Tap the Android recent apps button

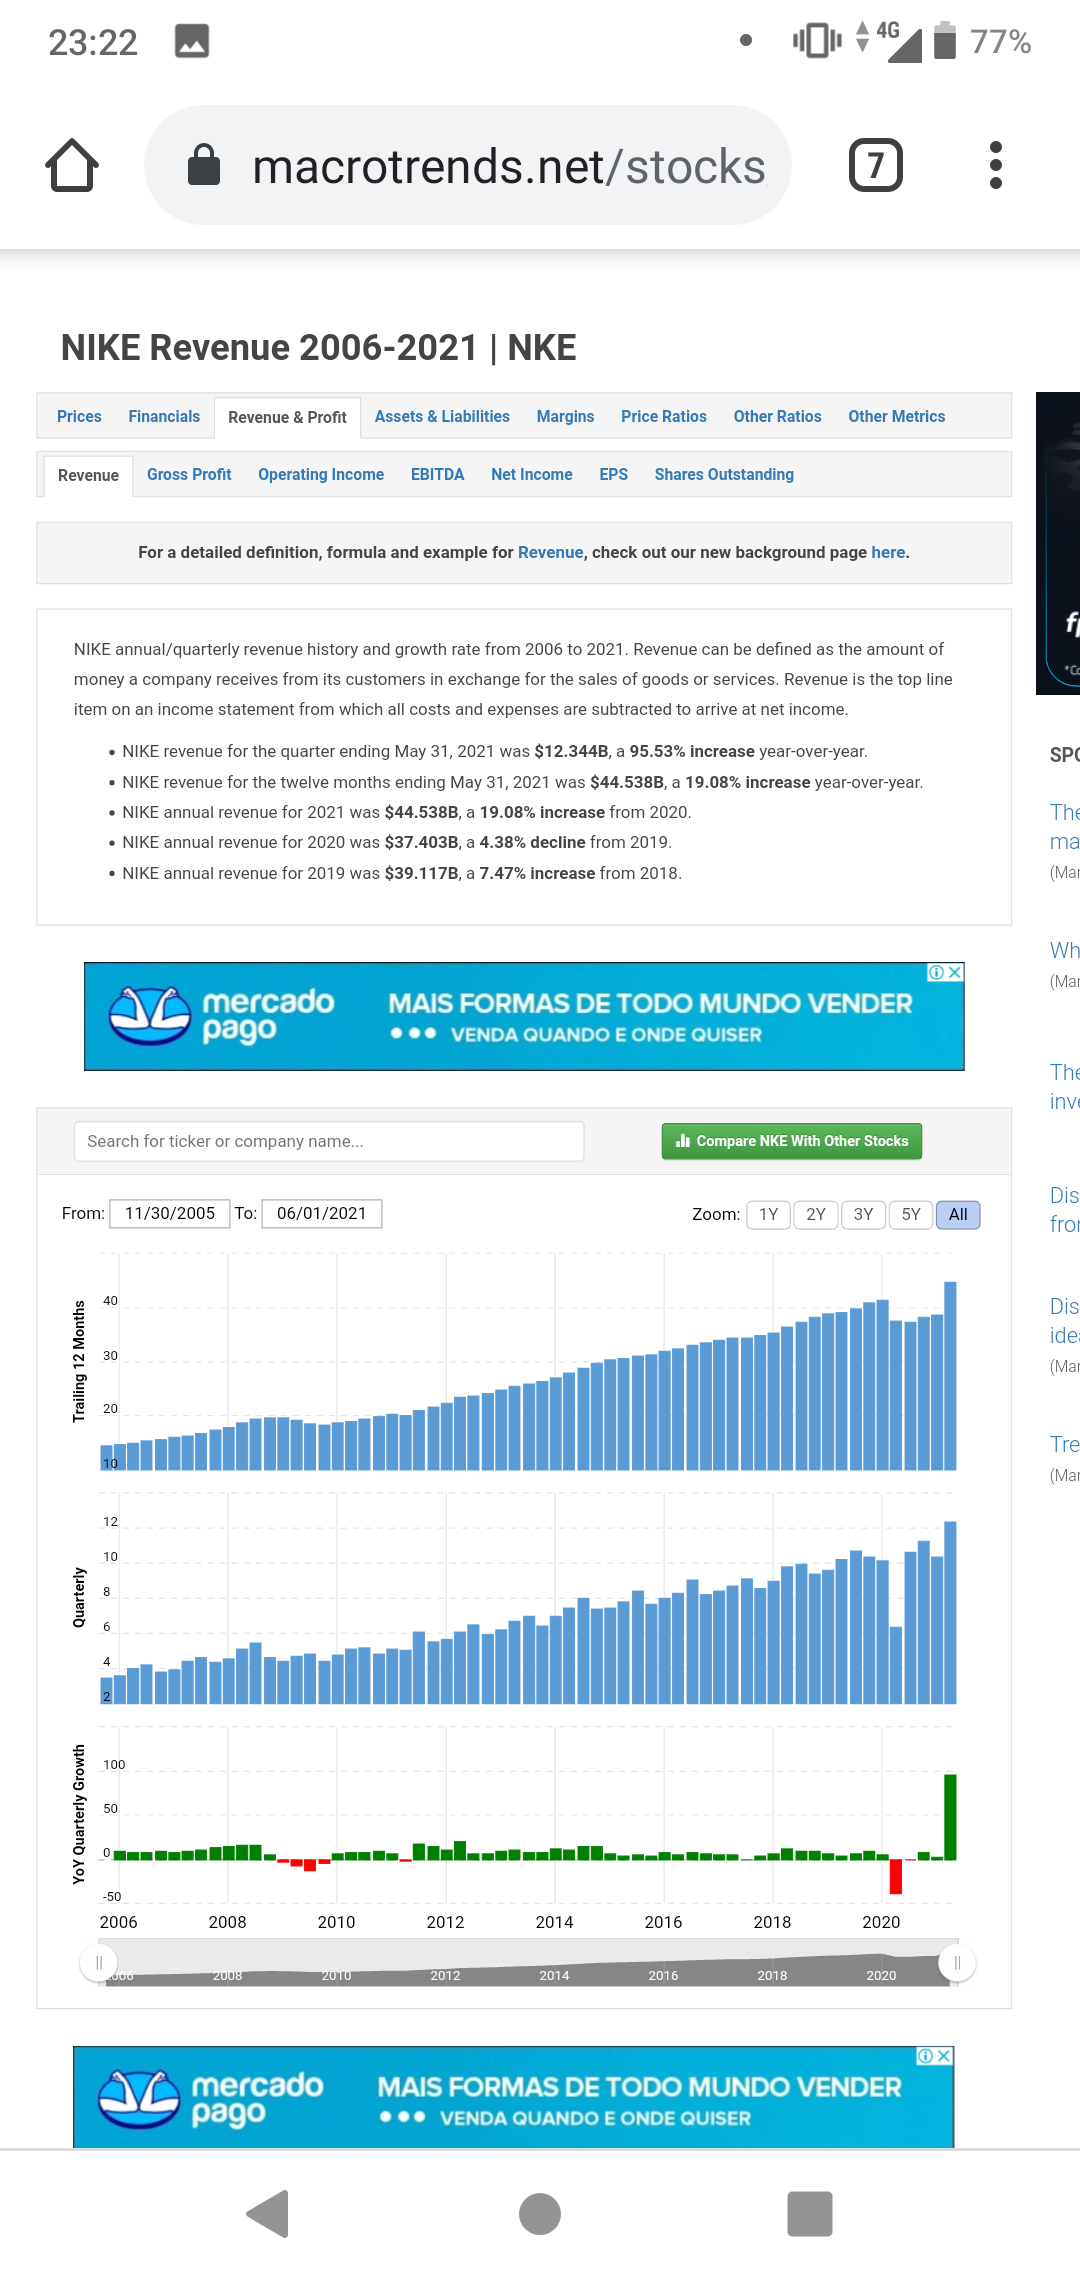(810, 2213)
